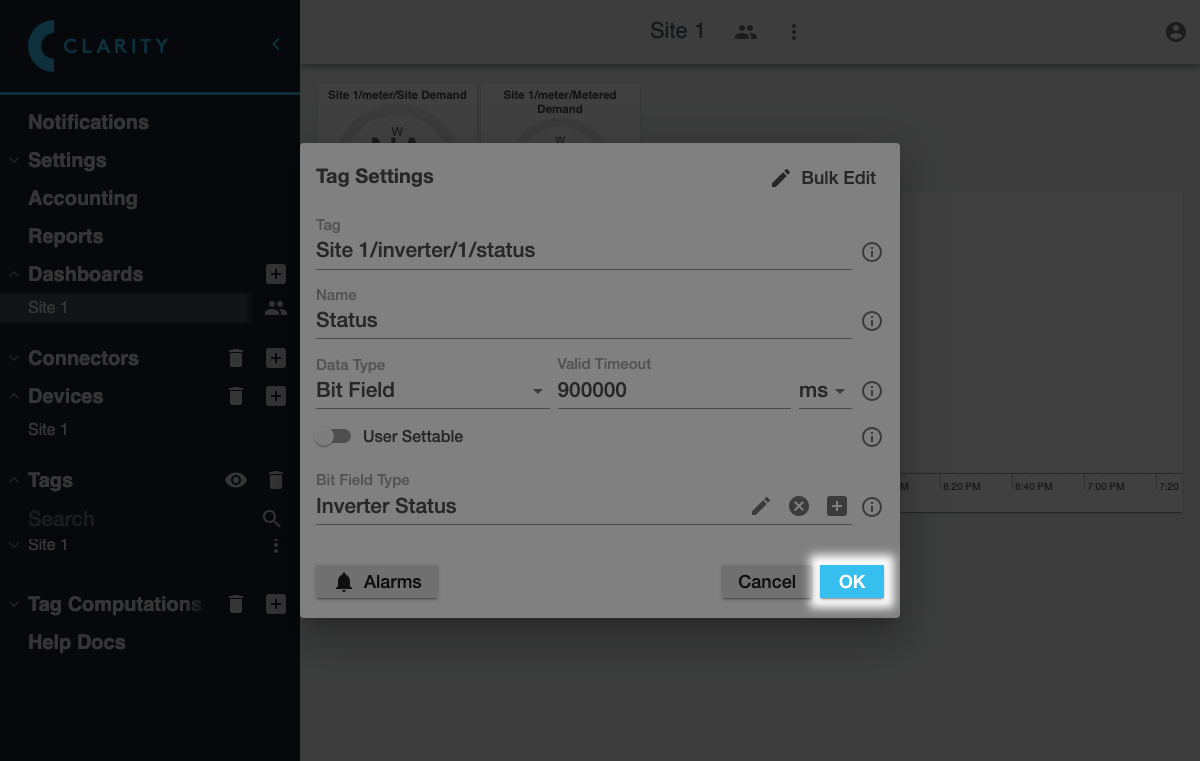Open Reports in the sidebar
Viewport: 1200px width, 761px height.
tap(66, 236)
